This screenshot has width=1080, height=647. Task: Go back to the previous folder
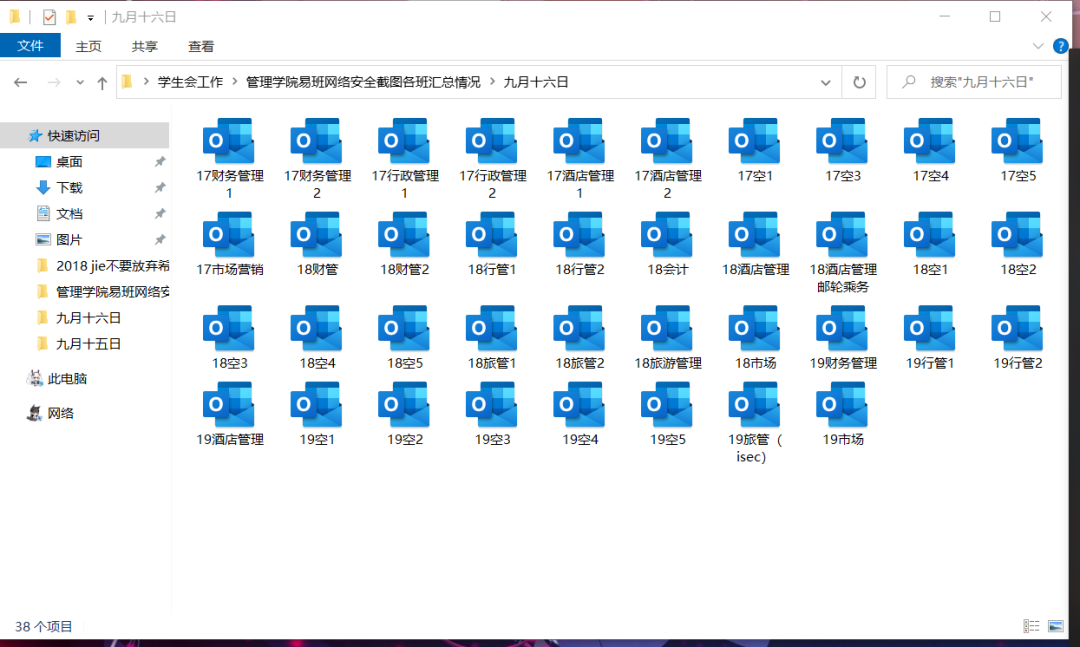click(21, 83)
